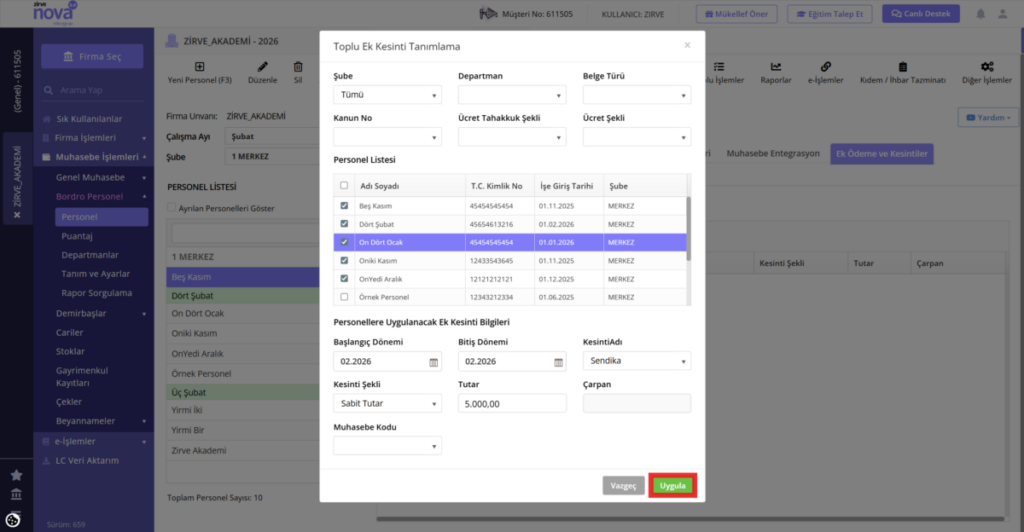Uncheck Beş Kasım in dialog list
This screenshot has width=1024, height=532.
[344, 206]
